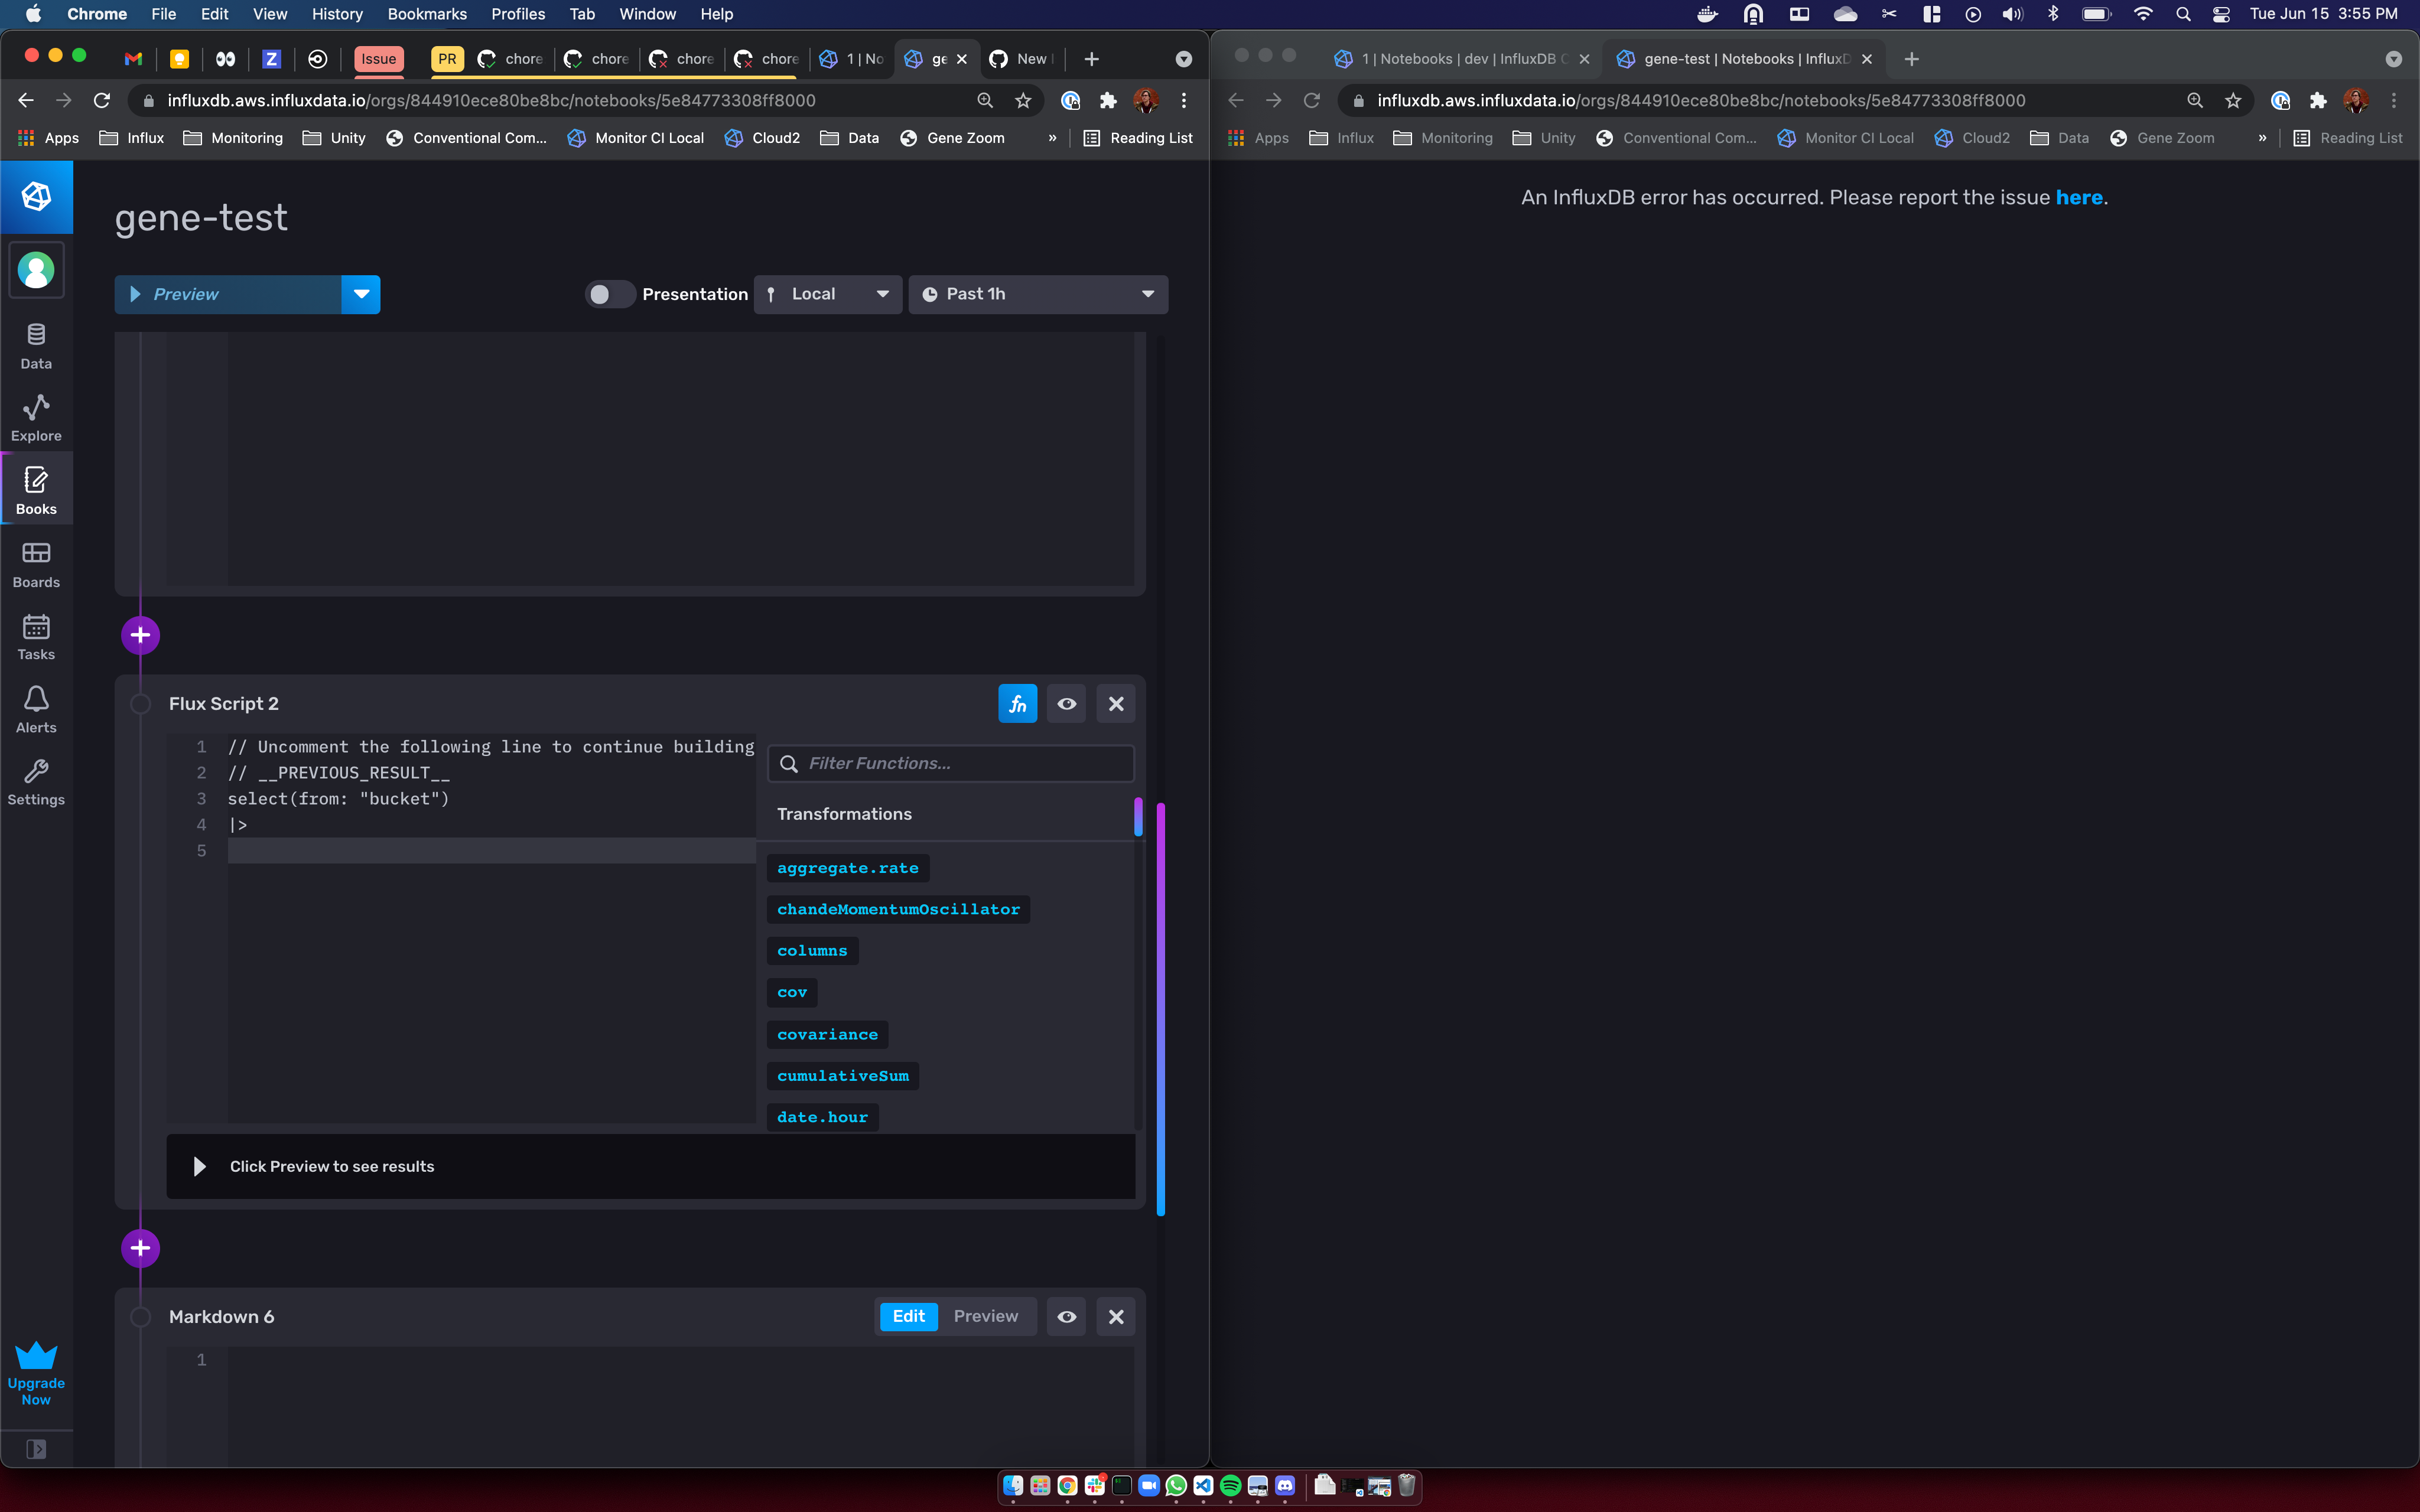
Task: Add a cell above Markdown 6
Action: click(140, 1248)
